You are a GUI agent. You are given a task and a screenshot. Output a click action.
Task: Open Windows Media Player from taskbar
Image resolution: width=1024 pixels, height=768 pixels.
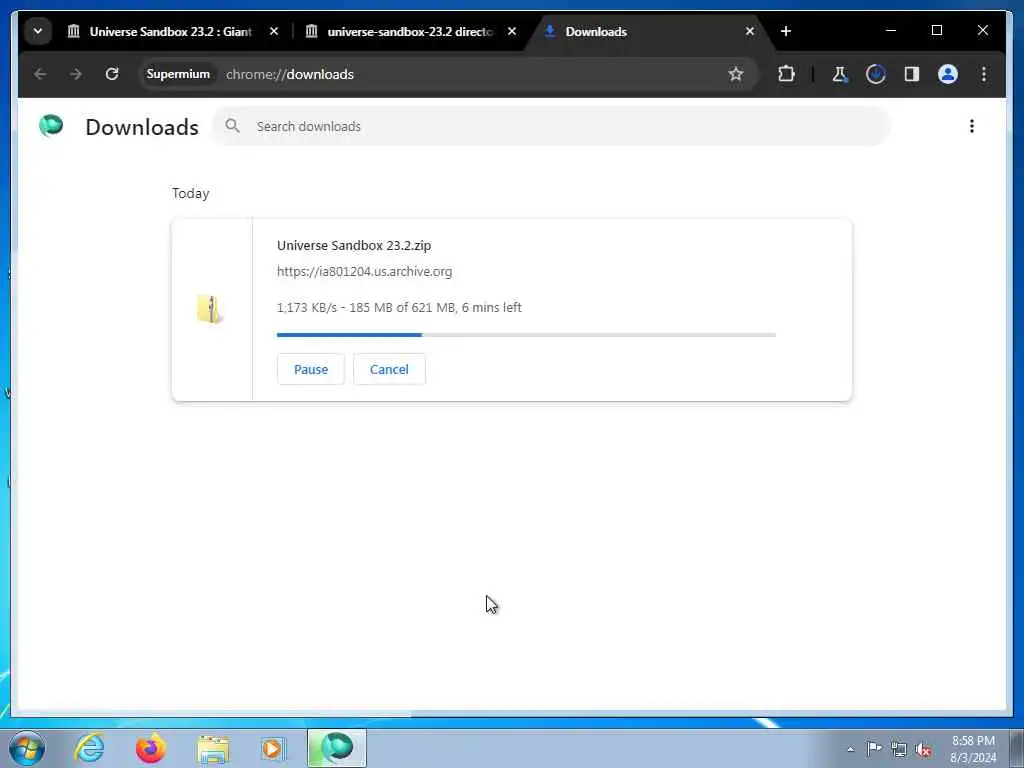coord(273,748)
